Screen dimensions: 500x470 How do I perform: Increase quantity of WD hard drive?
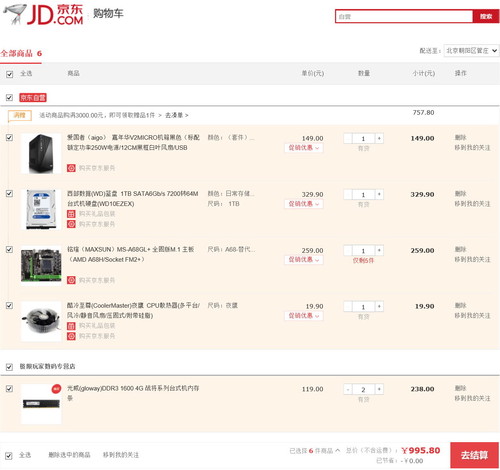pos(379,194)
